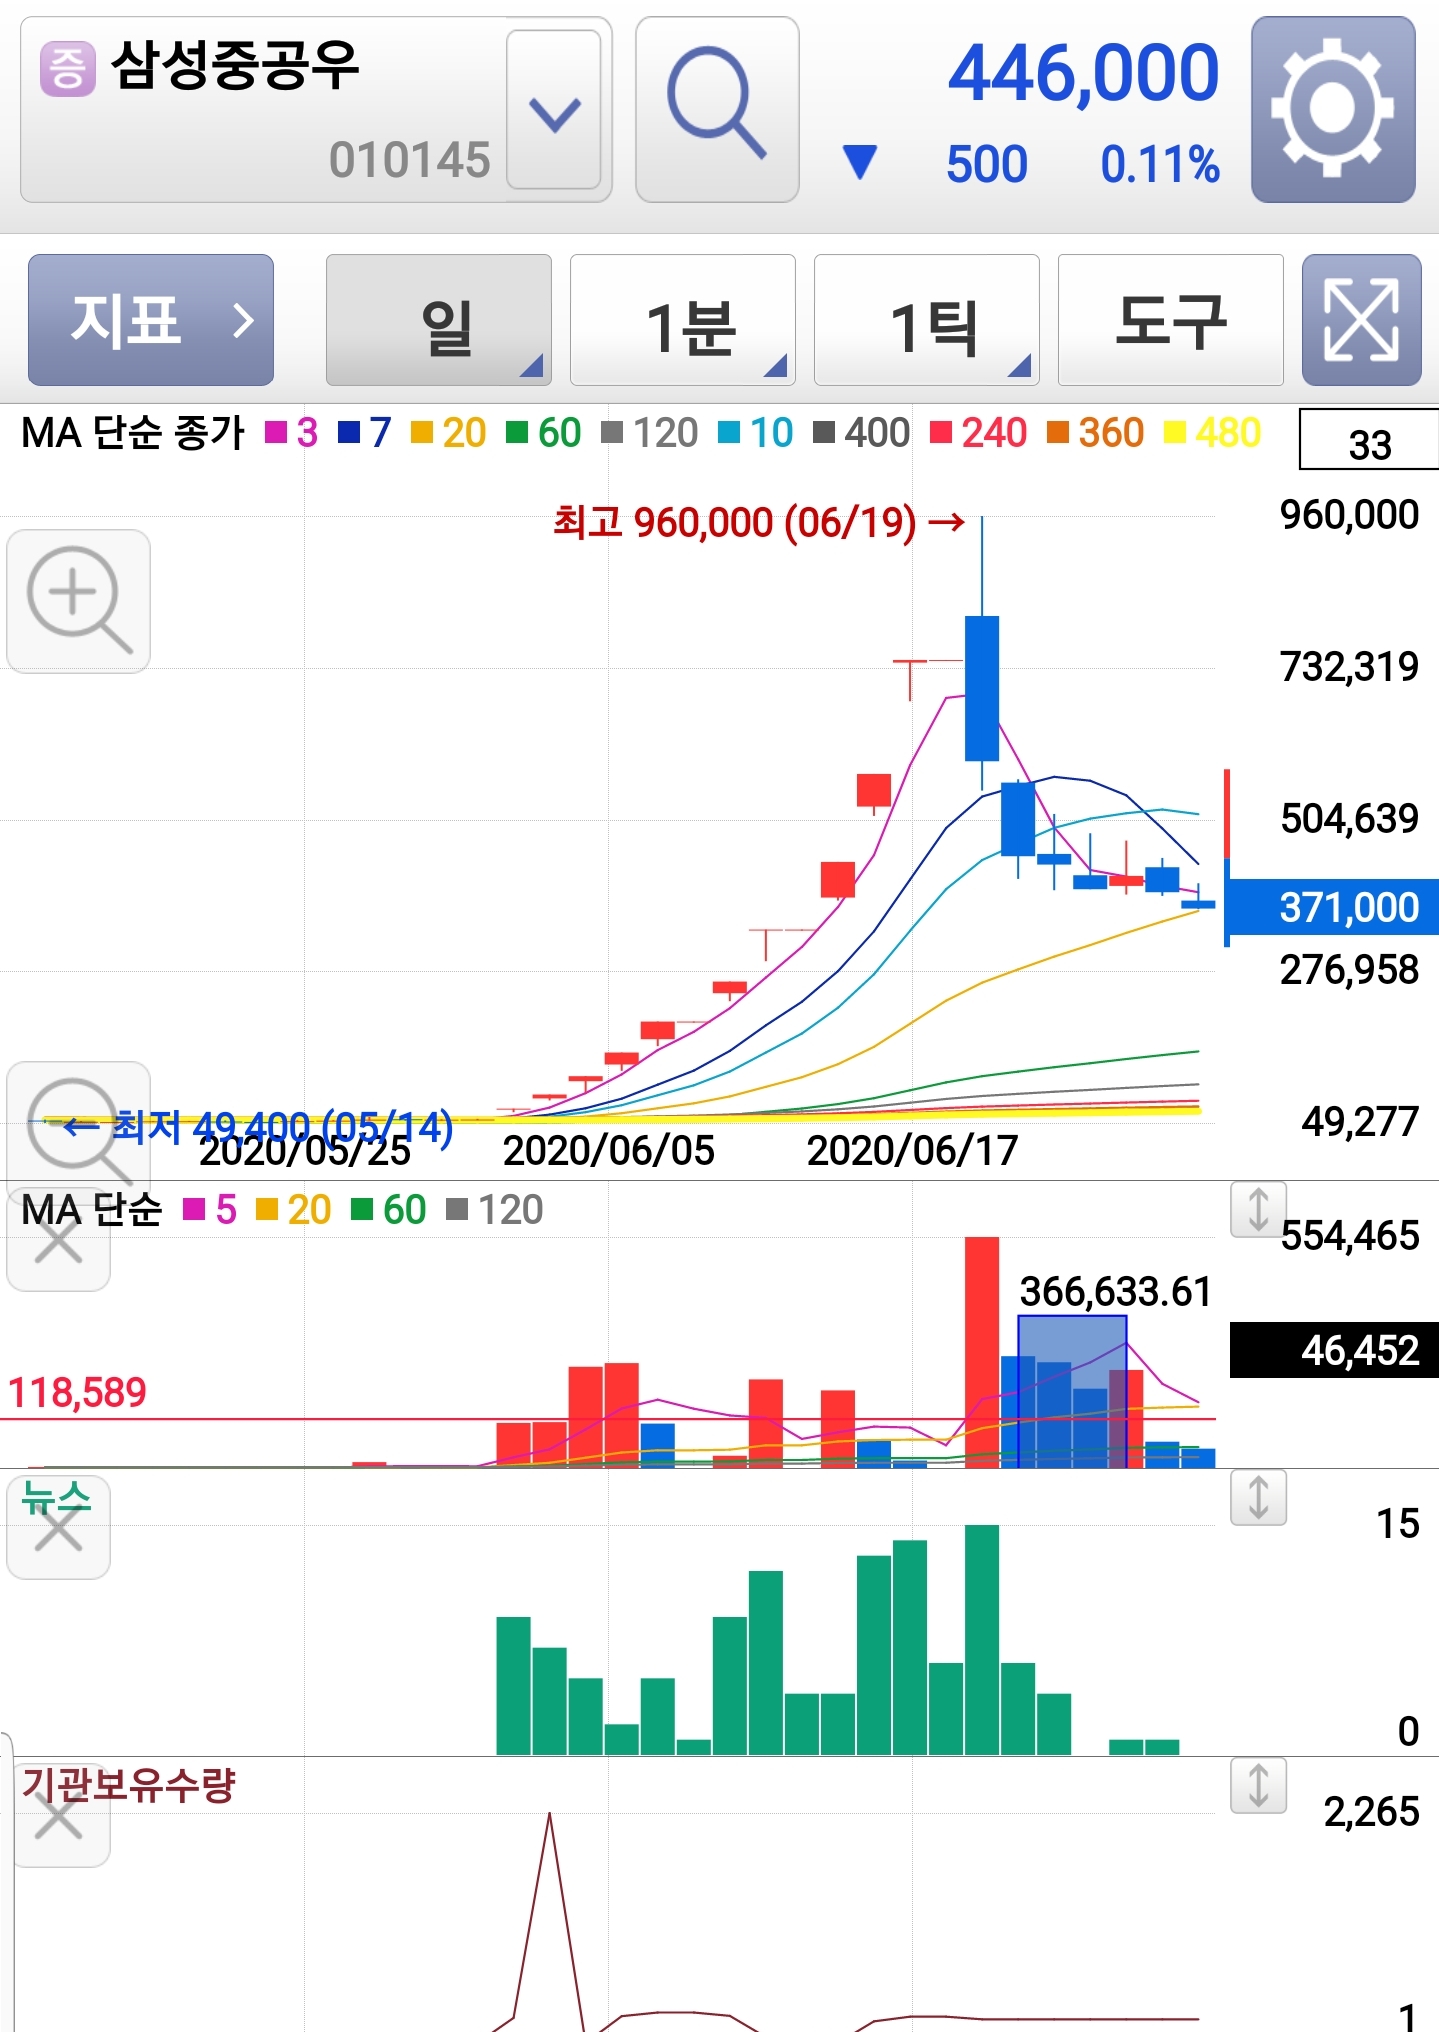Tap the MA 360 orange swatch
Image resolution: width=1439 pixels, height=2032 pixels.
click(1057, 433)
